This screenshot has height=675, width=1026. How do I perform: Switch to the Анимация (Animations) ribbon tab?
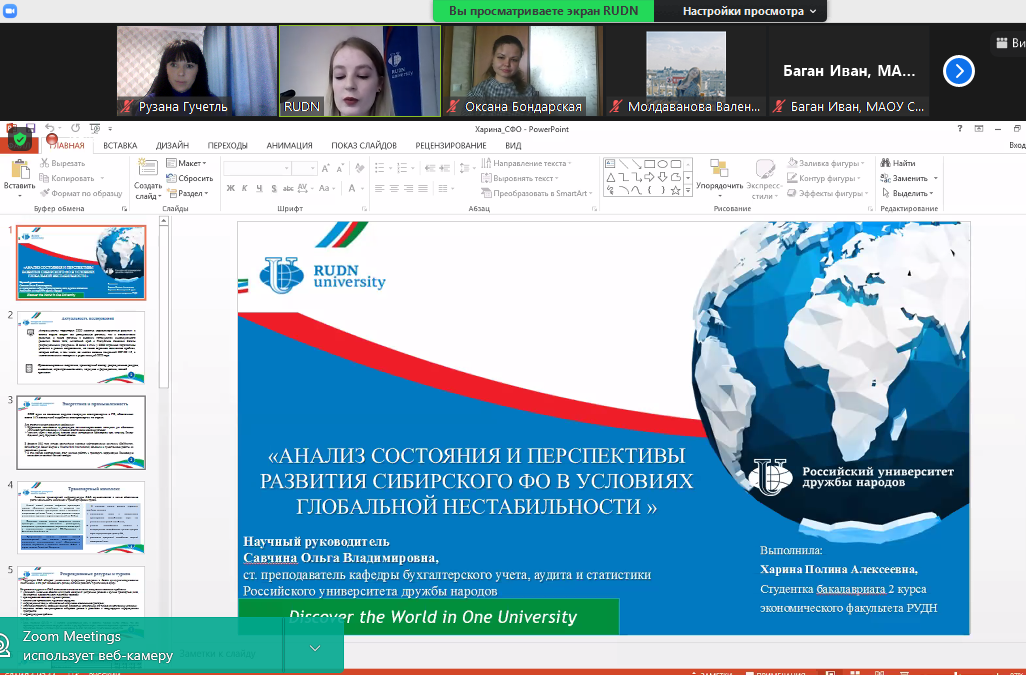tap(289, 145)
